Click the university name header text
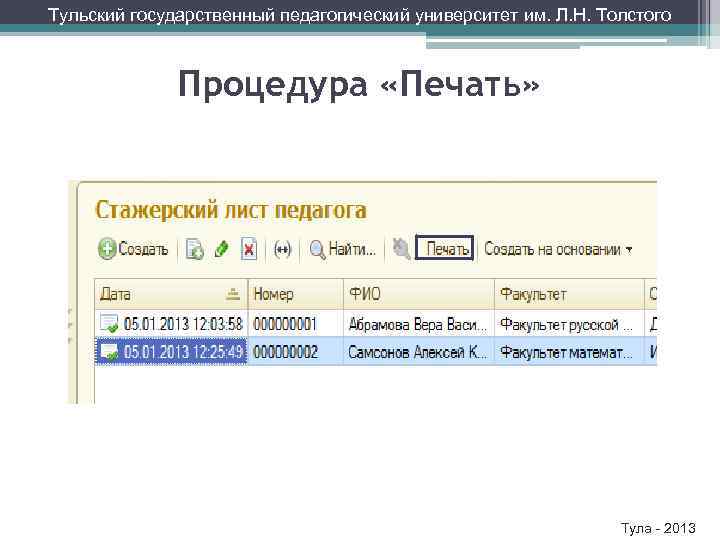The height and width of the screenshot is (540, 720). 360,15
